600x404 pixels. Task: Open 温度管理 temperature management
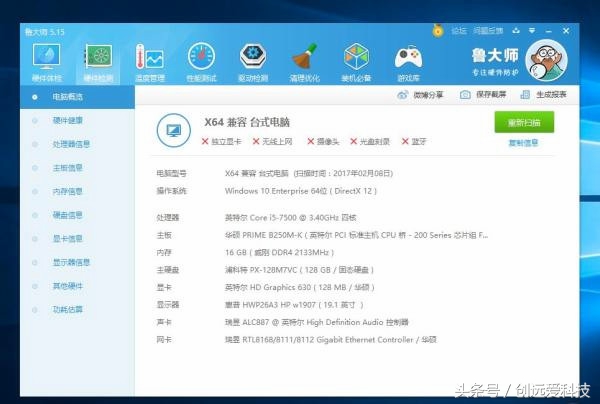tap(150, 63)
